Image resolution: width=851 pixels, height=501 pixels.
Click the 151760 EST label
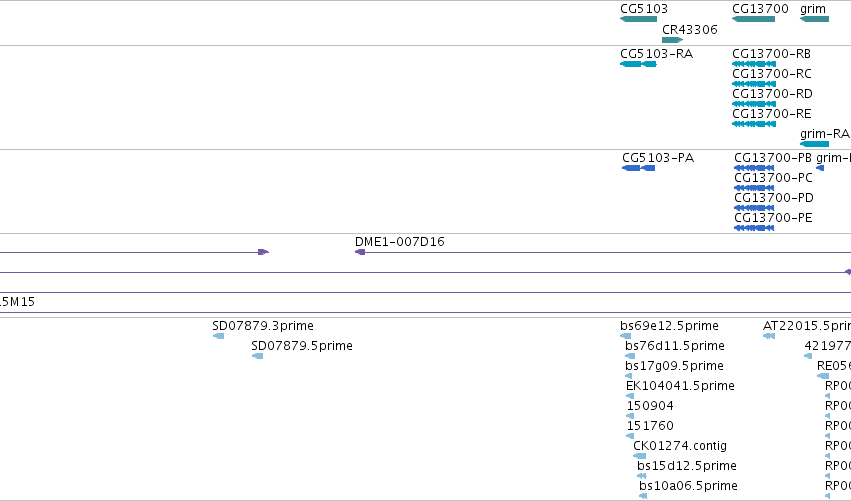pos(650,426)
